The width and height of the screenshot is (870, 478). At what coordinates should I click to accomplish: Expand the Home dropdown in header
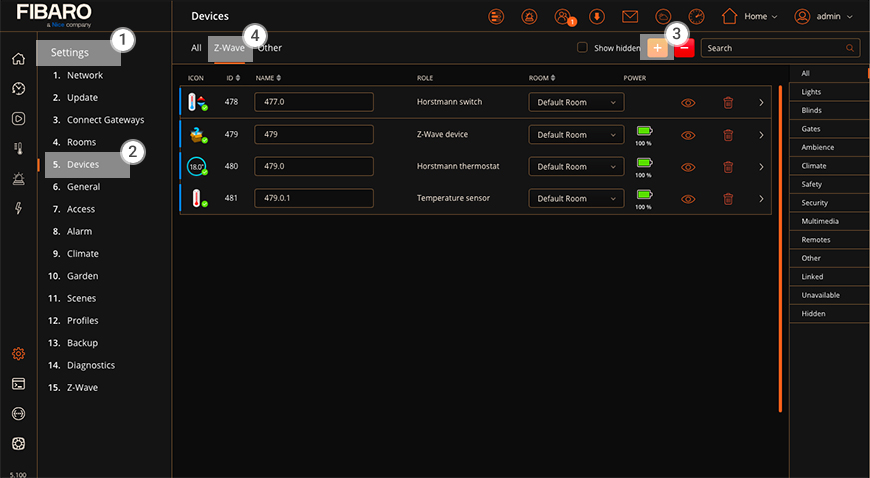[x=750, y=17]
